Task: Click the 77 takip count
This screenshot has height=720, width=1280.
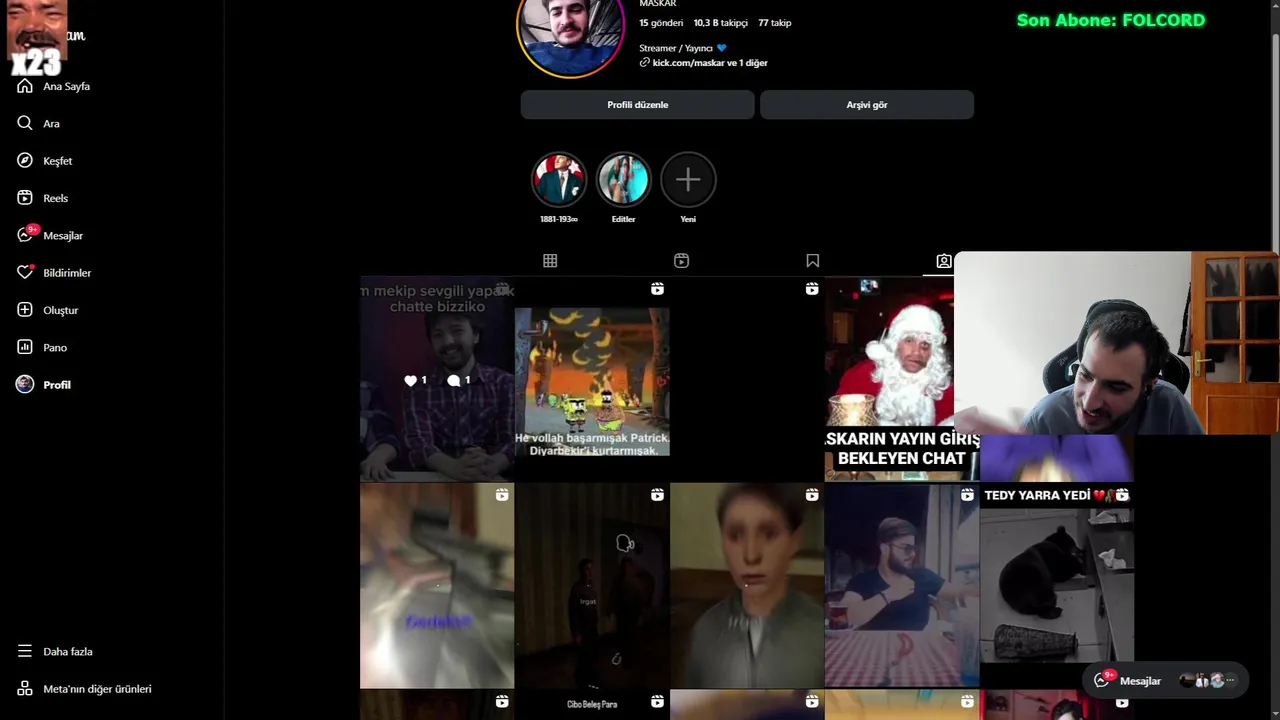Action: (x=774, y=23)
